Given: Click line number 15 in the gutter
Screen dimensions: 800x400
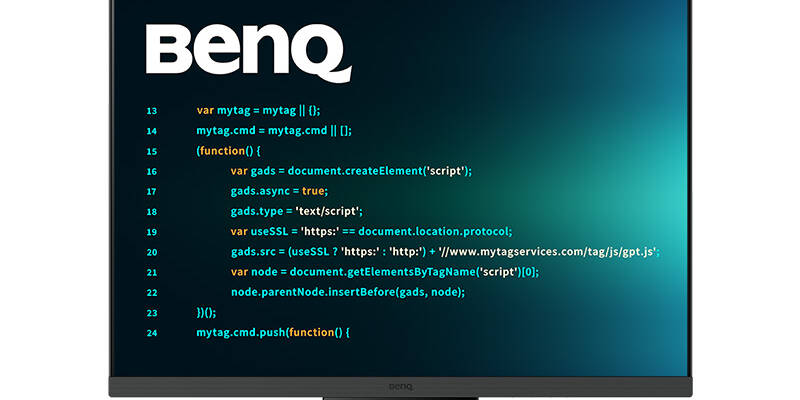Looking at the screenshot, I should point(152,152).
